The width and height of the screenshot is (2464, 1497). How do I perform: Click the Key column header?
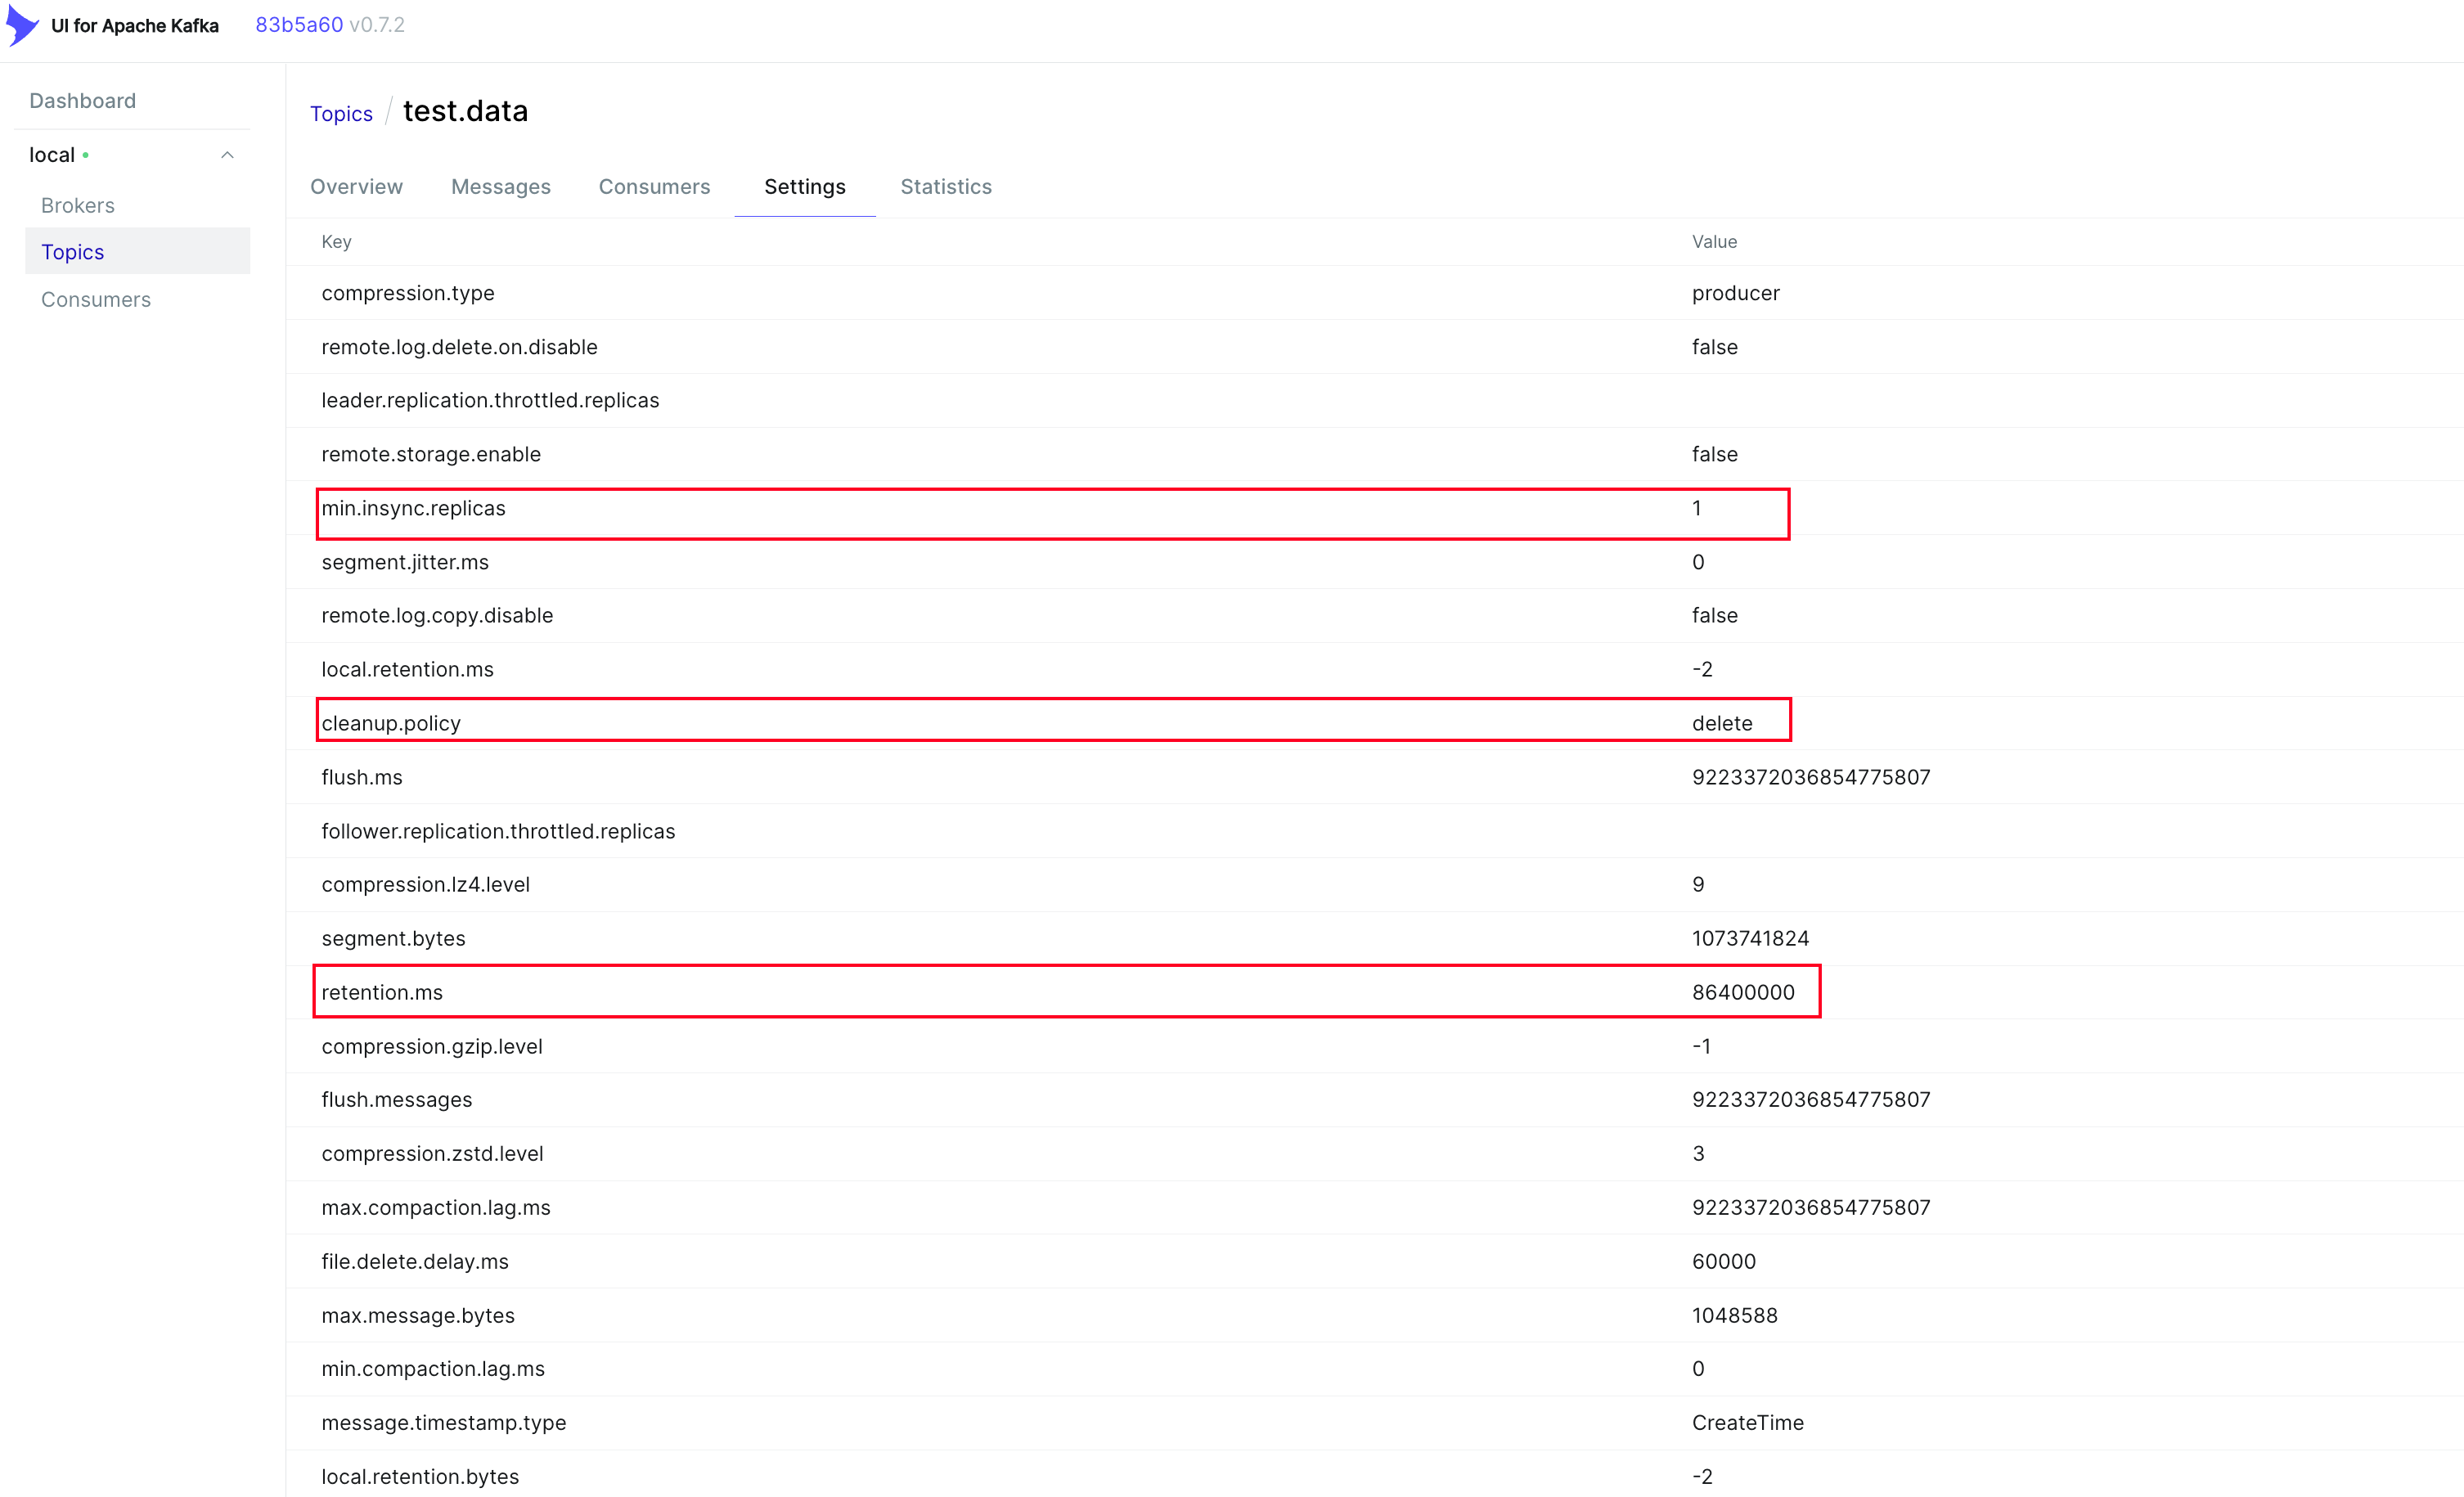336,242
